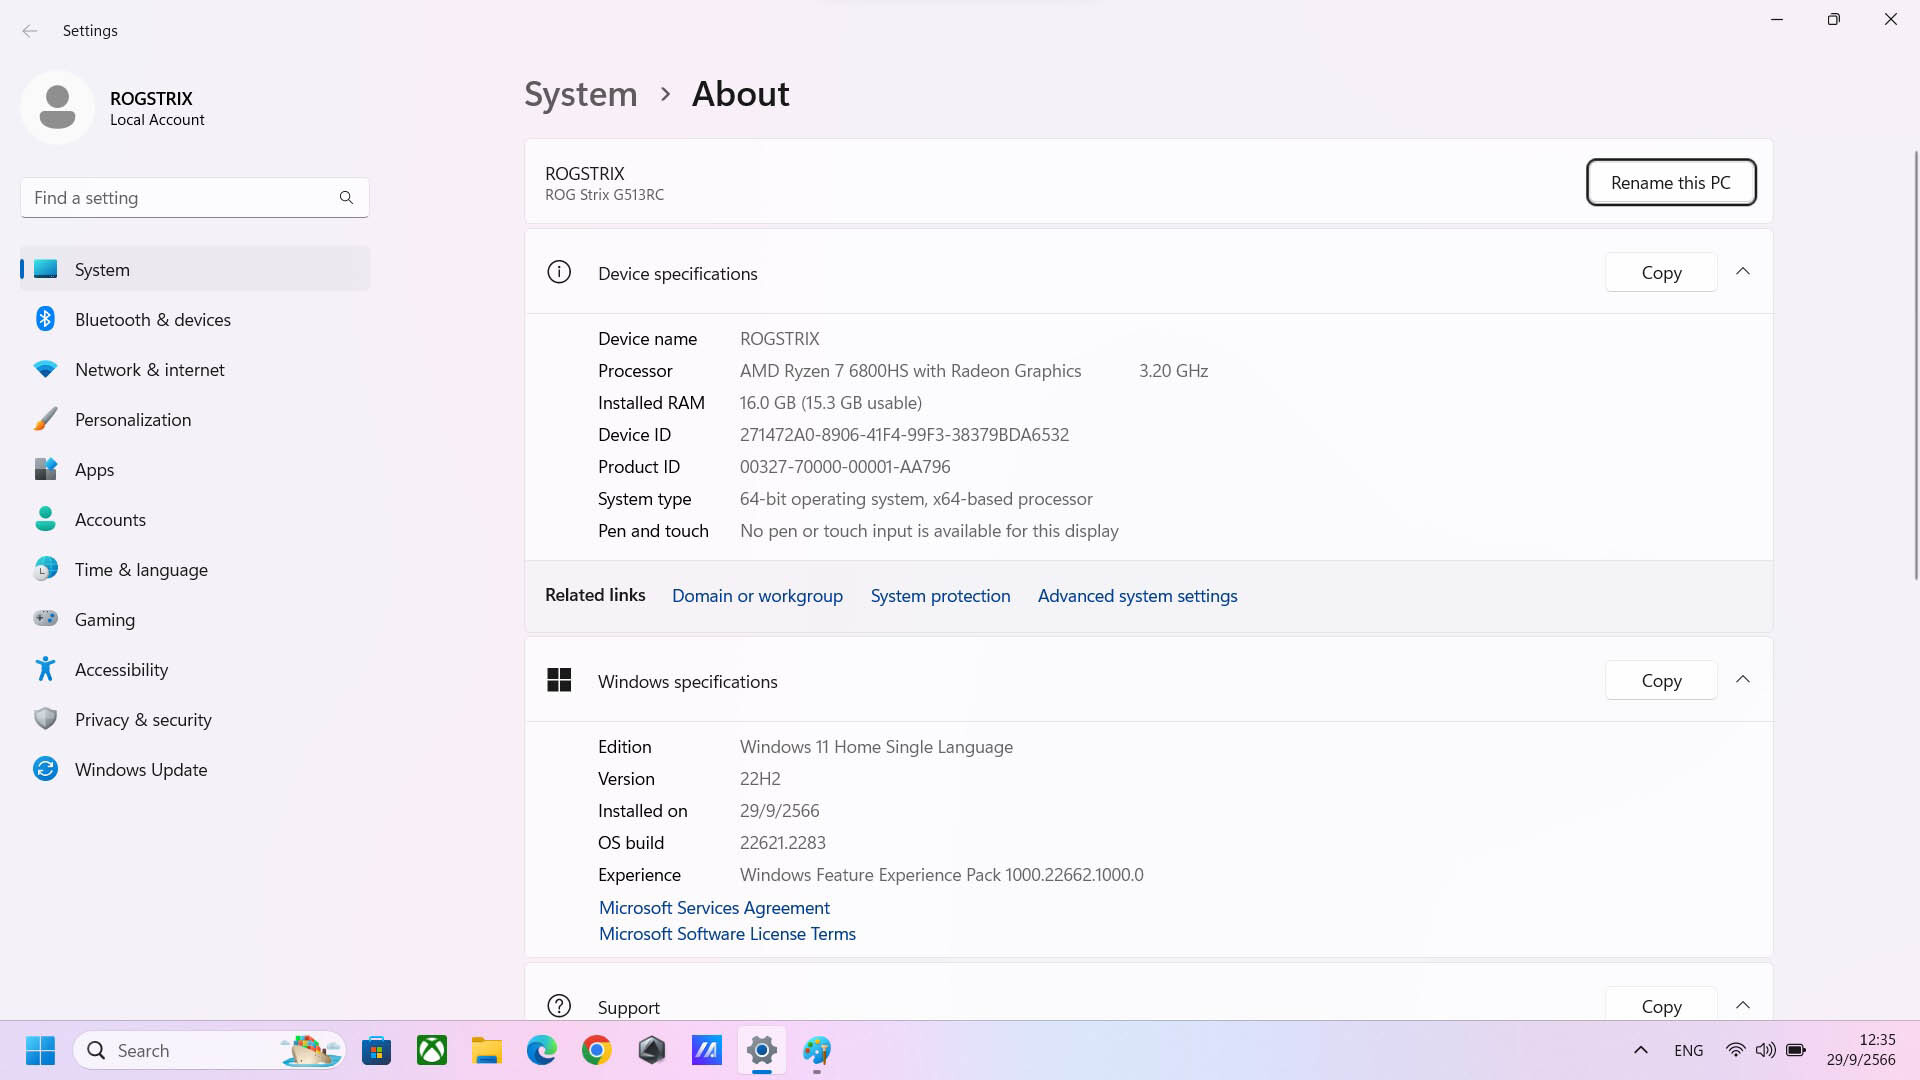The height and width of the screenshot is (1080, 1920).
Task: Click the System breadcrumb link
Action: tap(581, 94)
